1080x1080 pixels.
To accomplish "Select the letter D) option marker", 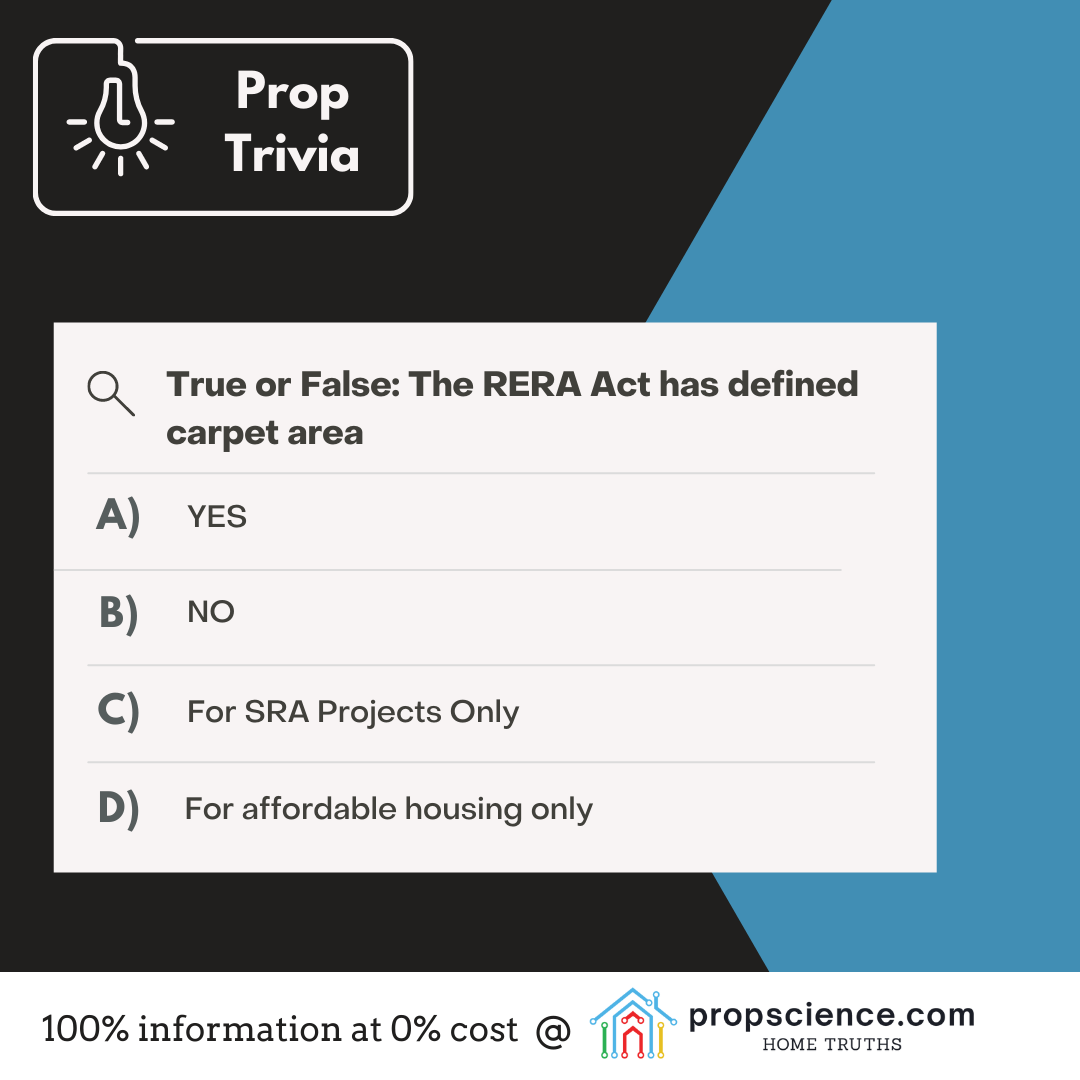I will (x=118, y=808).
